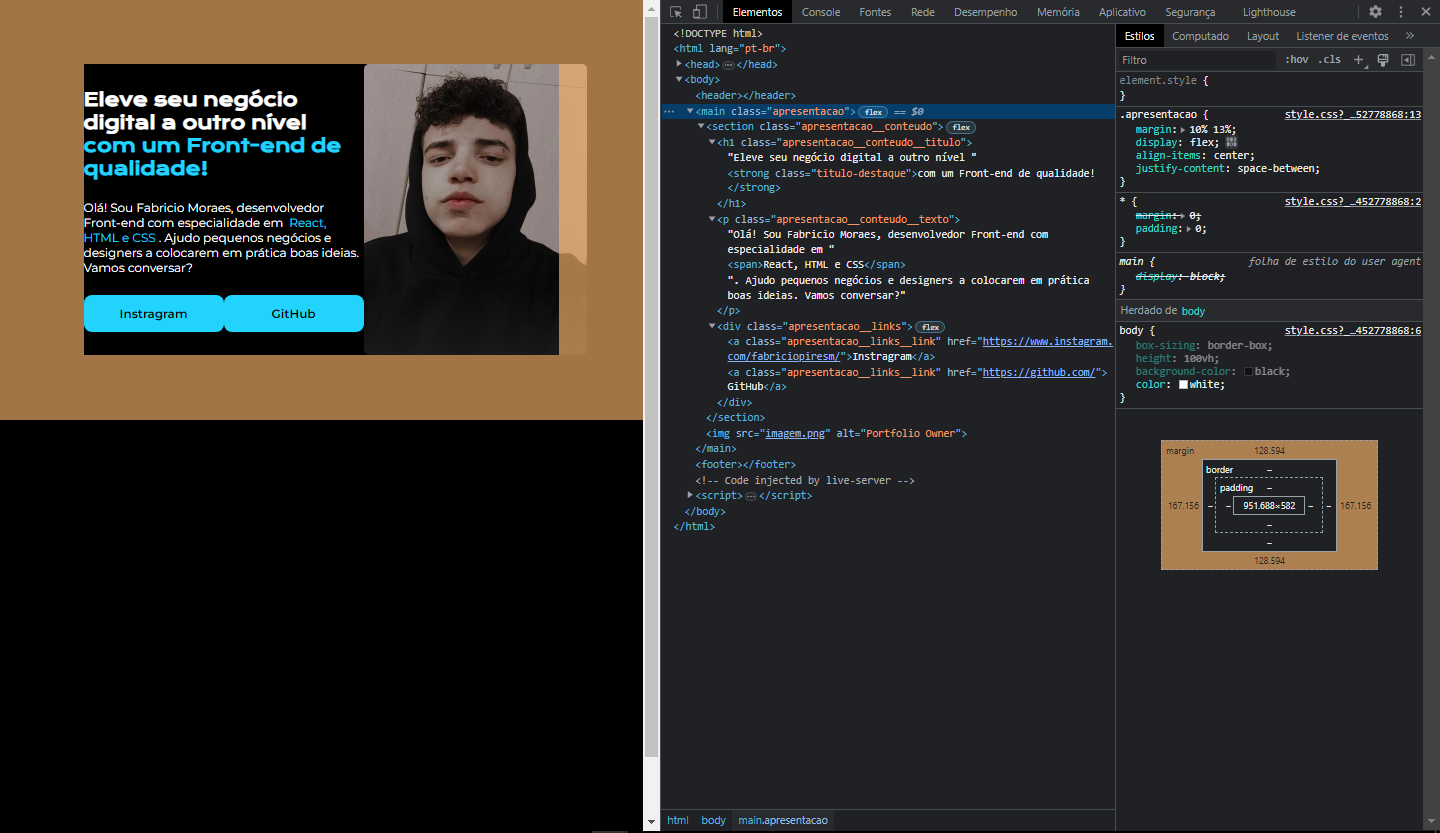Toggle the device toolbar icon
The width and height of the screenshot is (1440, 833).
[x=699, y=12]
